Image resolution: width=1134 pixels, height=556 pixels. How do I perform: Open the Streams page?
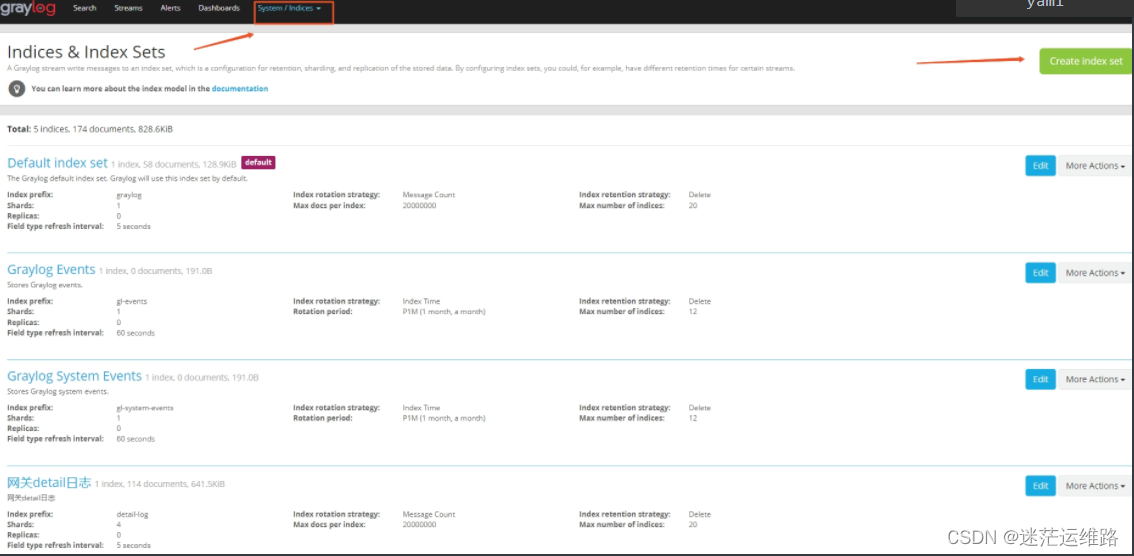pyautogui.click(x=129, y=9)
